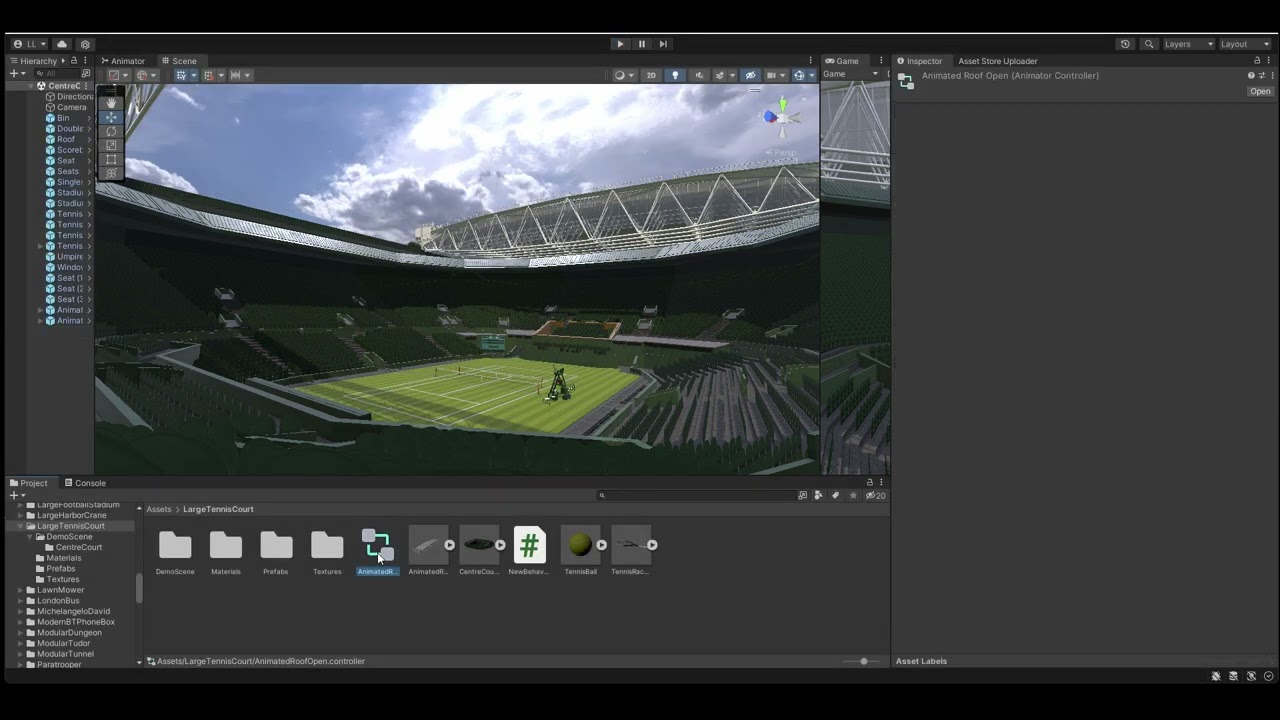Viewport: 1280px width, 720px height.
Task: Start Play mode
Action: point(620,44)
